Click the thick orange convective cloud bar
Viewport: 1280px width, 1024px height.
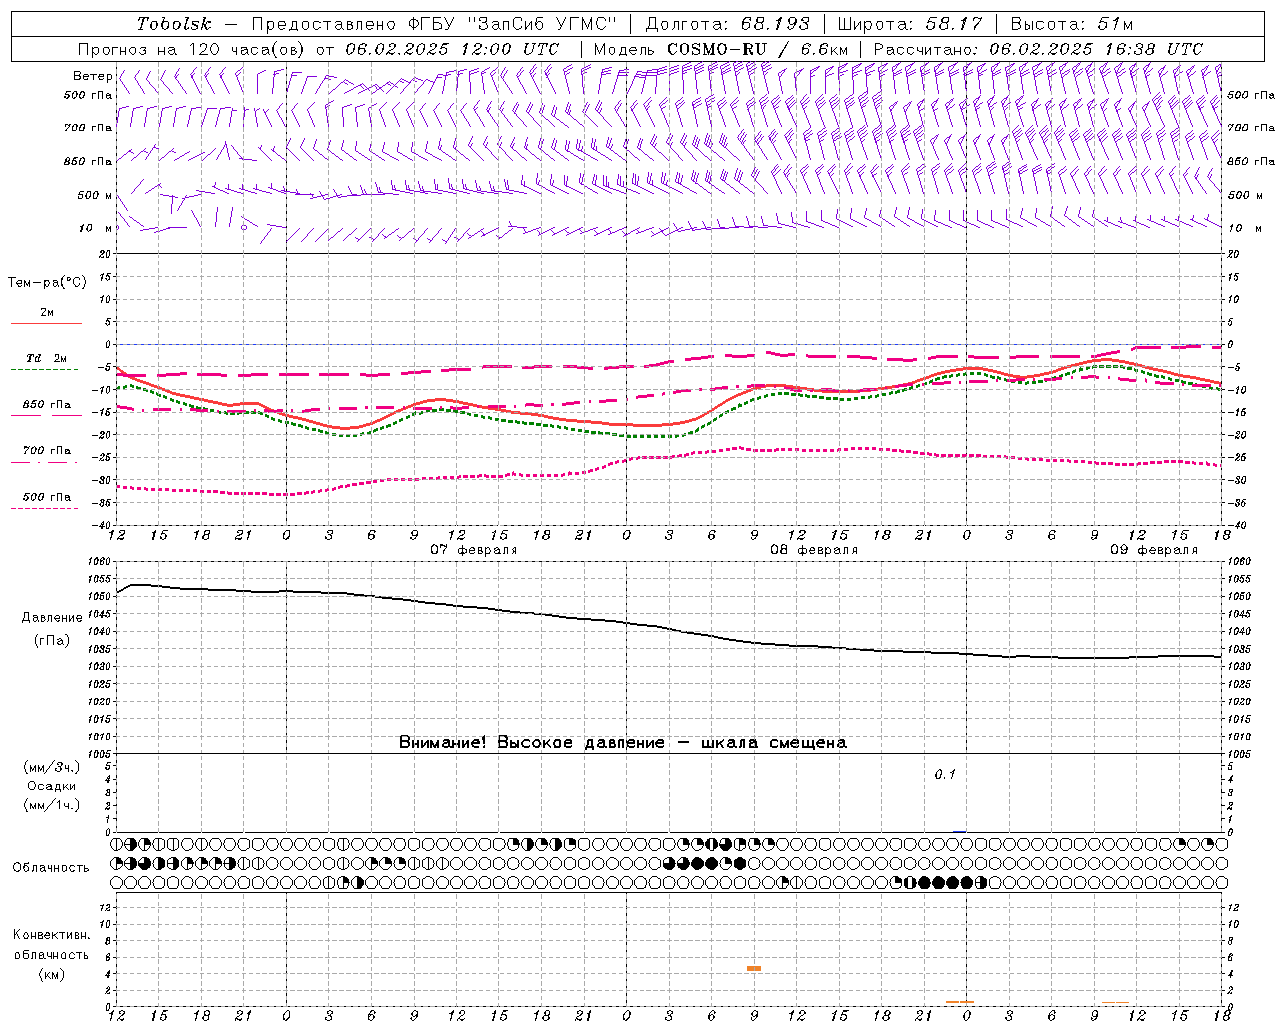(x=754, y=968)
